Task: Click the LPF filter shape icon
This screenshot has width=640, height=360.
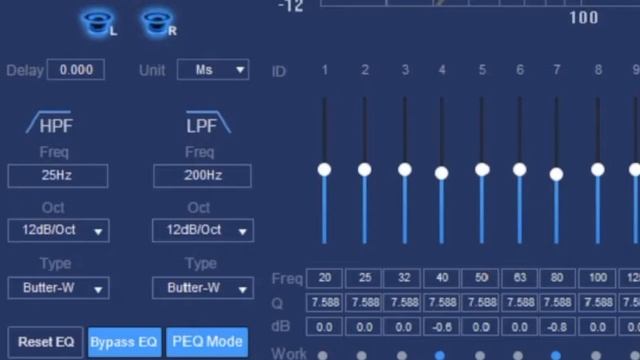Action: (208, 122)
